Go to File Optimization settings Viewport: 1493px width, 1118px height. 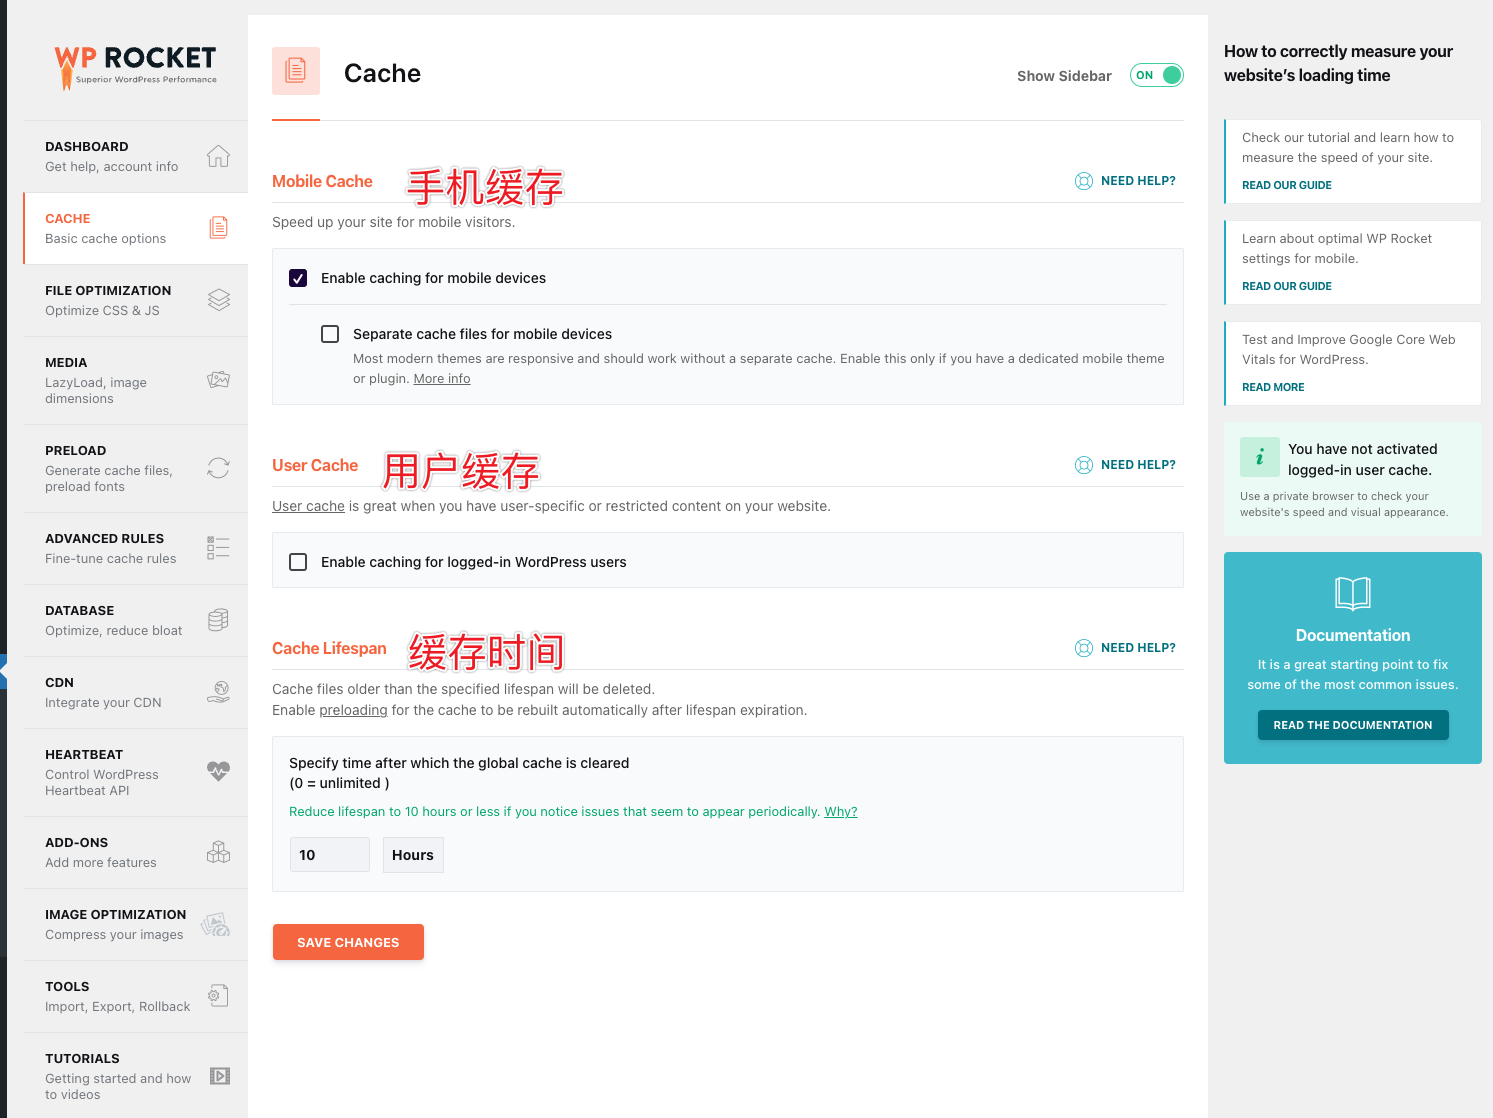tap(136, 300)
